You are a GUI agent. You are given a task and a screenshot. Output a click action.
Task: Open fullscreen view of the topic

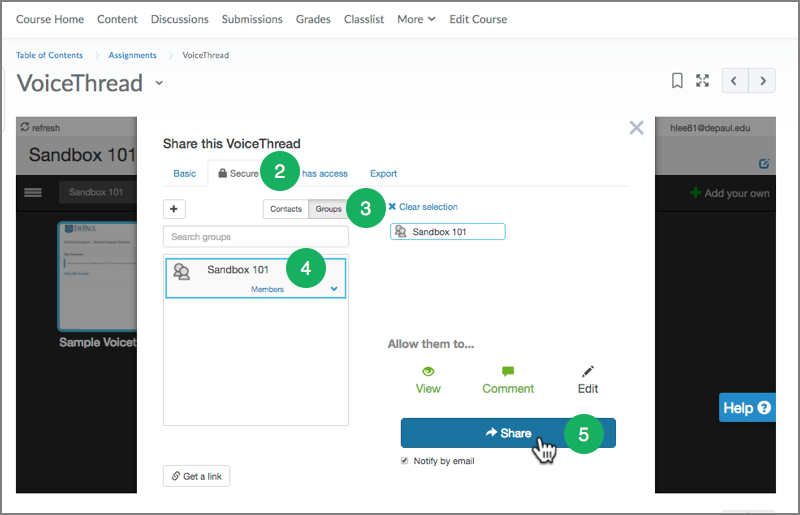tap(703, 81)
